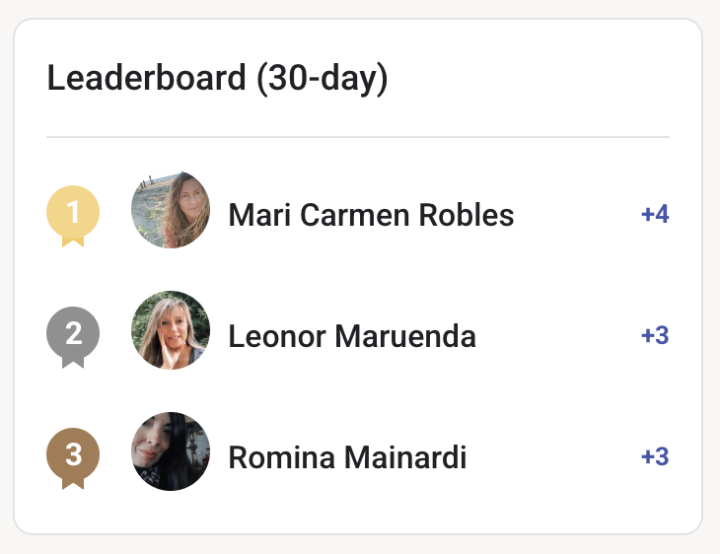Click Leonor Maruenda's +3 points score
This screenshot has width=720, height=554.
click(x=655, y=335)
